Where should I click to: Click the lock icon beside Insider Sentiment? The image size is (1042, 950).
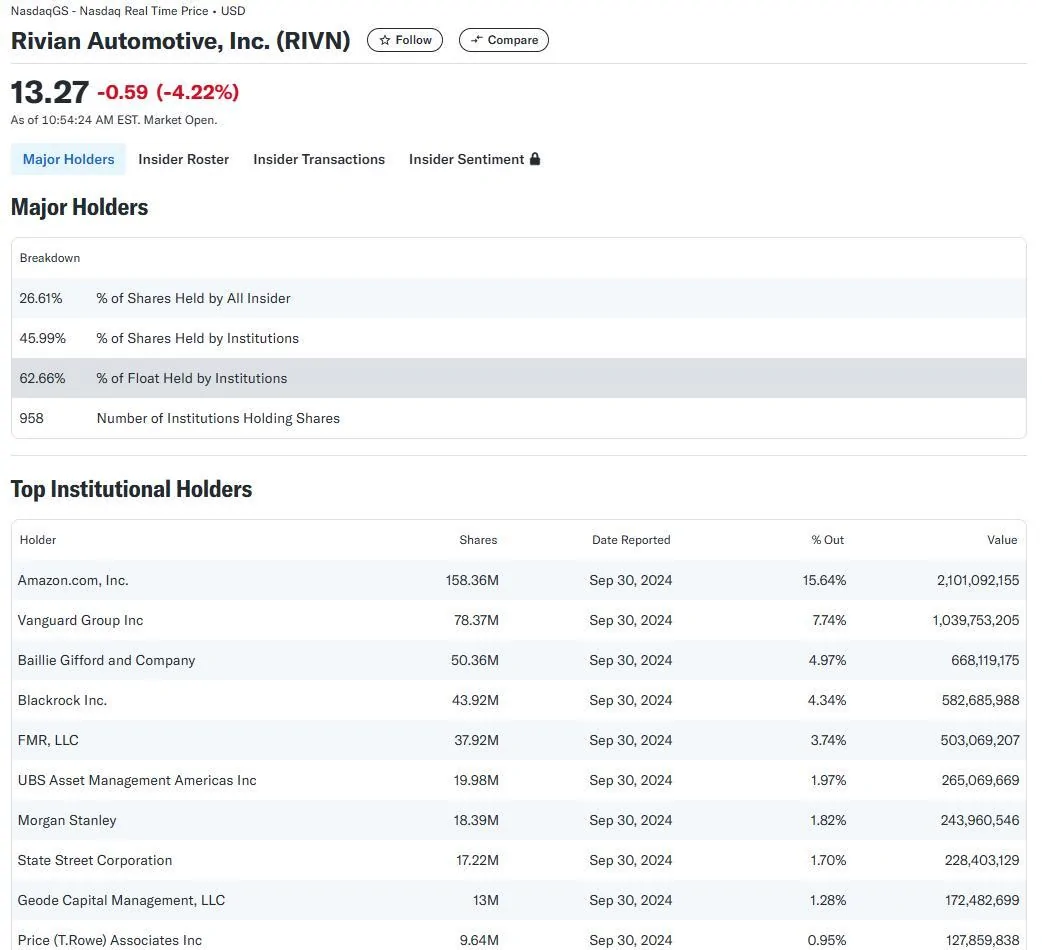pos(535,159)
